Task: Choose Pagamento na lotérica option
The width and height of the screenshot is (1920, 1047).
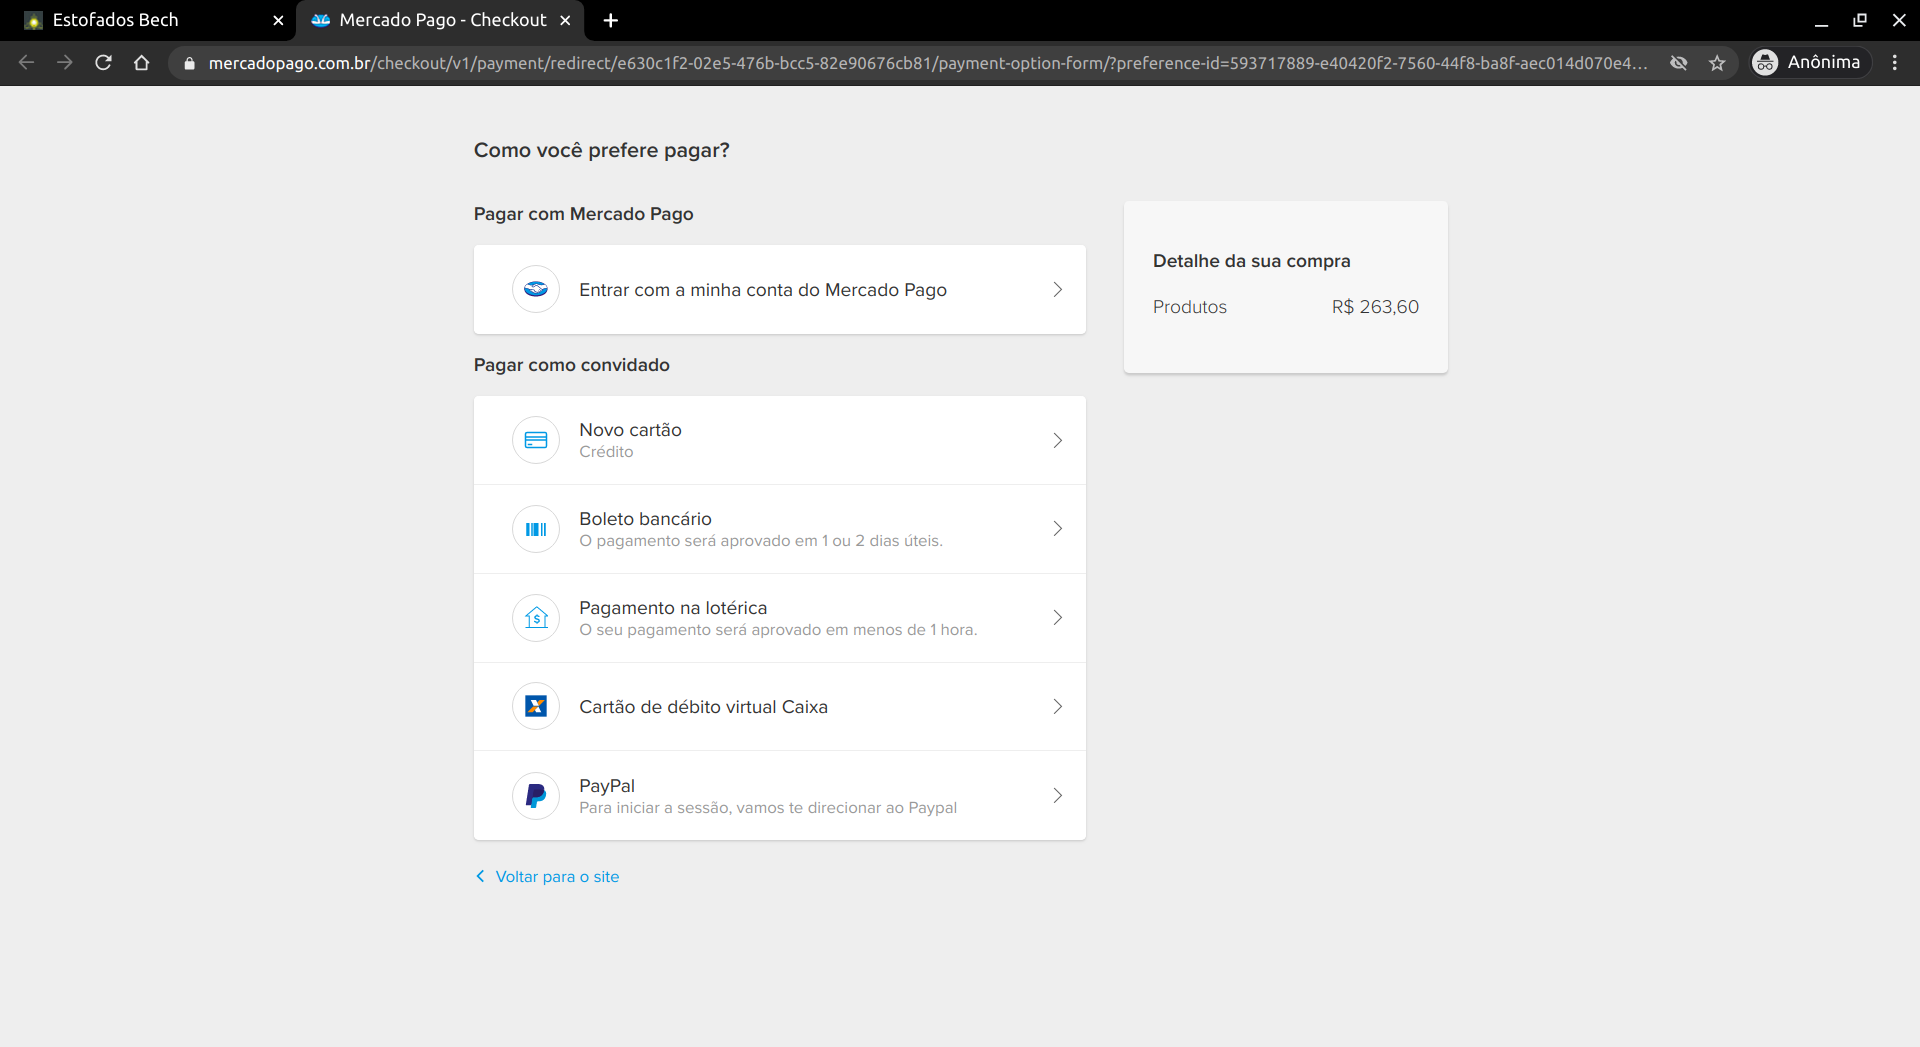Action: [780, 618]
